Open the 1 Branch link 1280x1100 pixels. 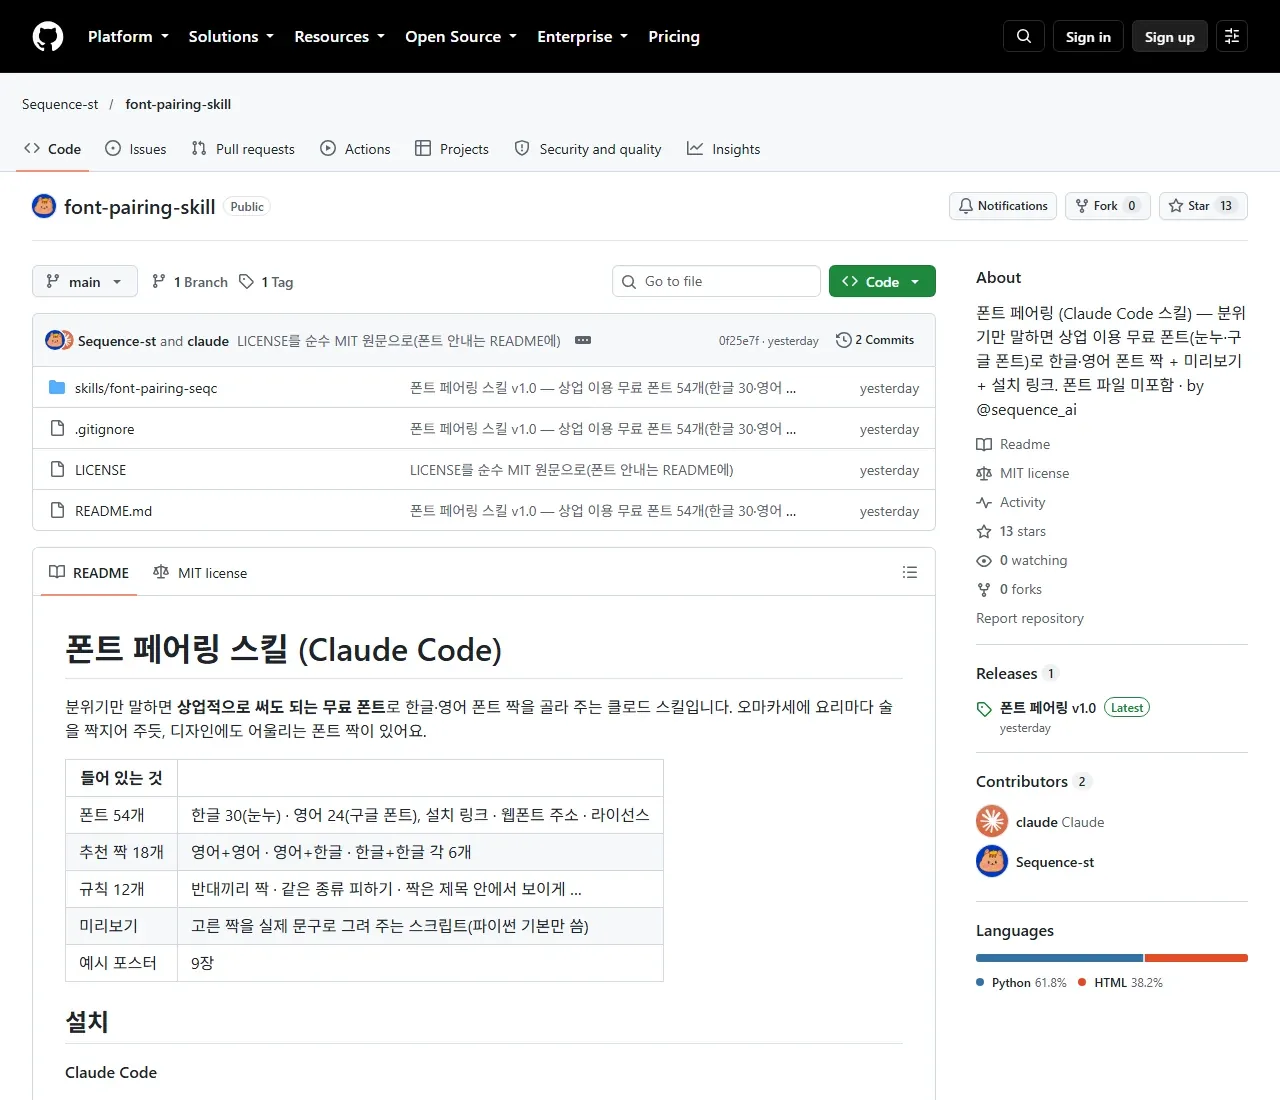[x=189, y=282]
